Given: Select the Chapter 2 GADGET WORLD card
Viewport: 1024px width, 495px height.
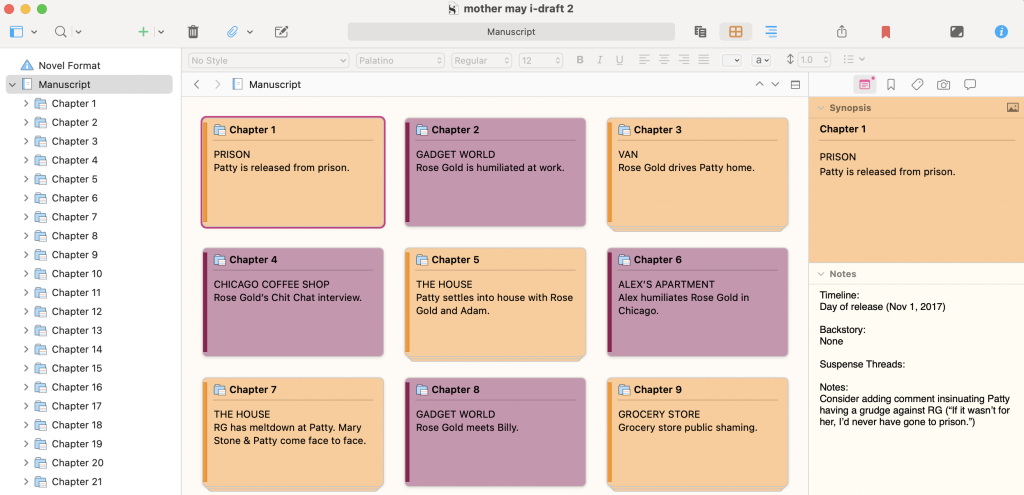Looking at the screenshot, I should 495,172.
